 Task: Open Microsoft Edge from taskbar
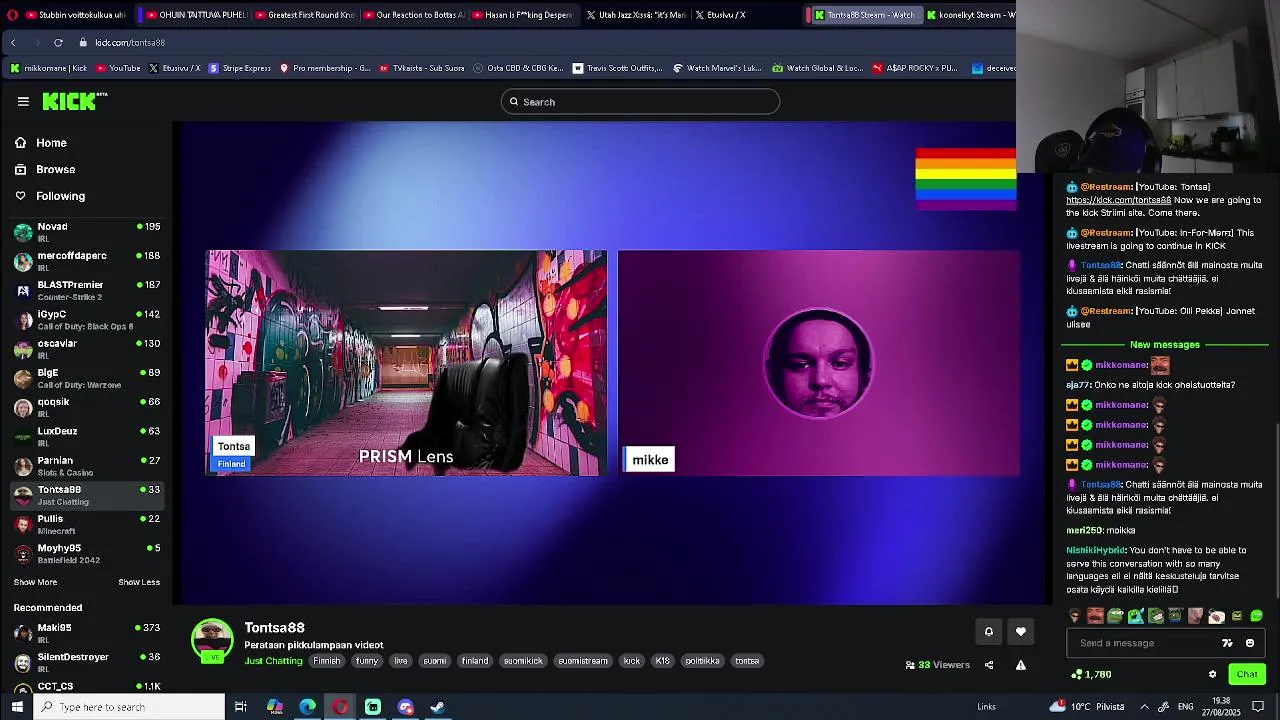coord(307,707)
